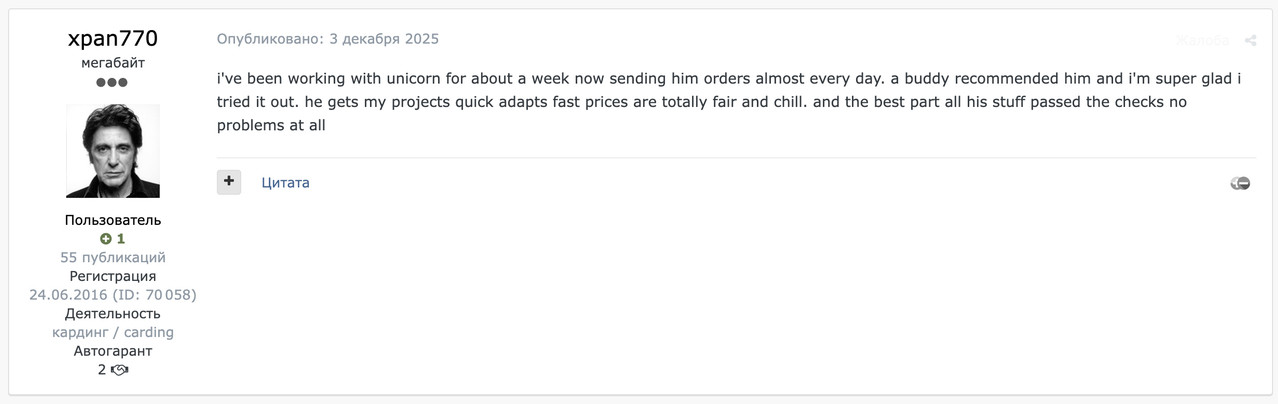Click the share post icon
This screenshot has width=1278, height=404.
tap(1250, 41)
